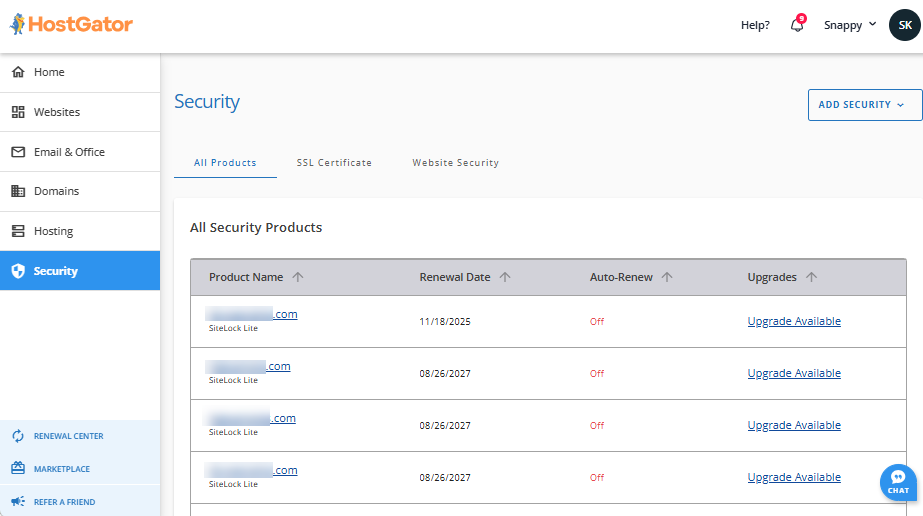Open Marketplace link

coord(62,469)
